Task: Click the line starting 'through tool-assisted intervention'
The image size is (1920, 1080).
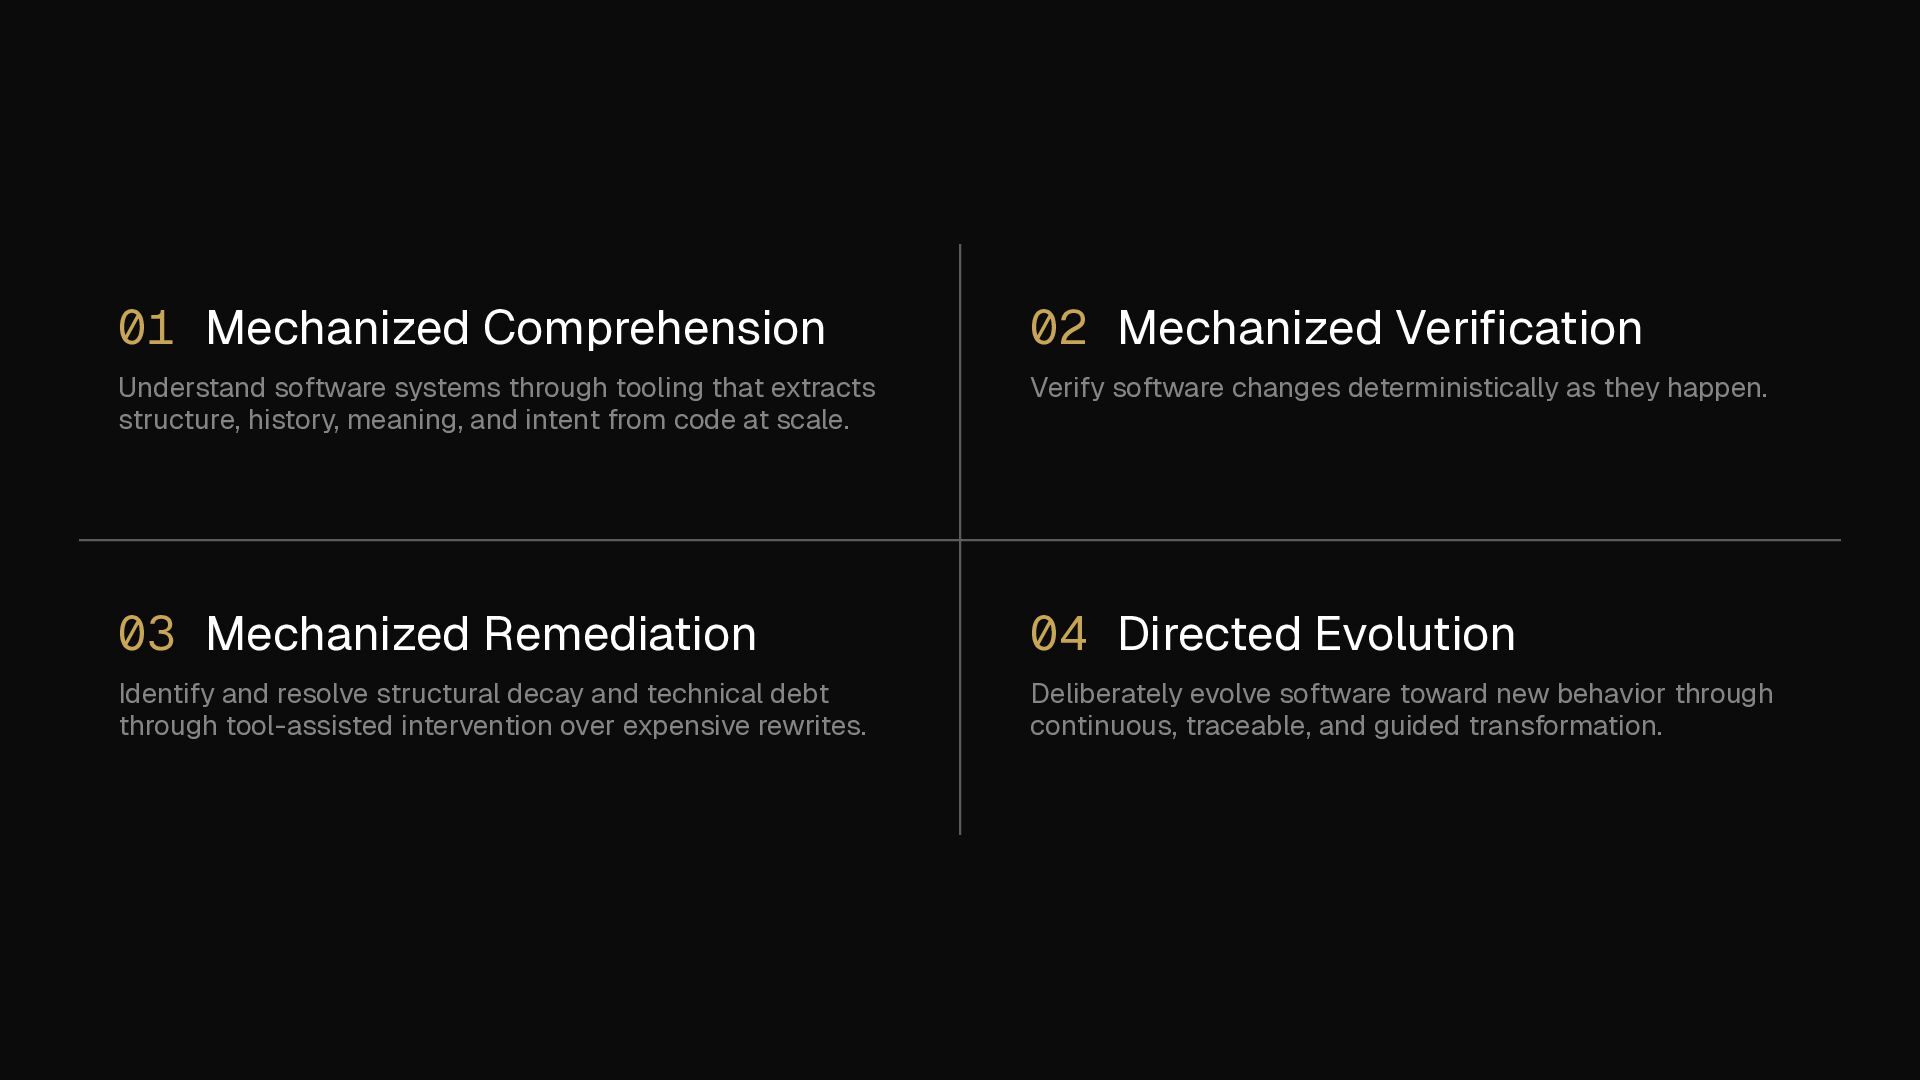Action: (x=492, y=726)
